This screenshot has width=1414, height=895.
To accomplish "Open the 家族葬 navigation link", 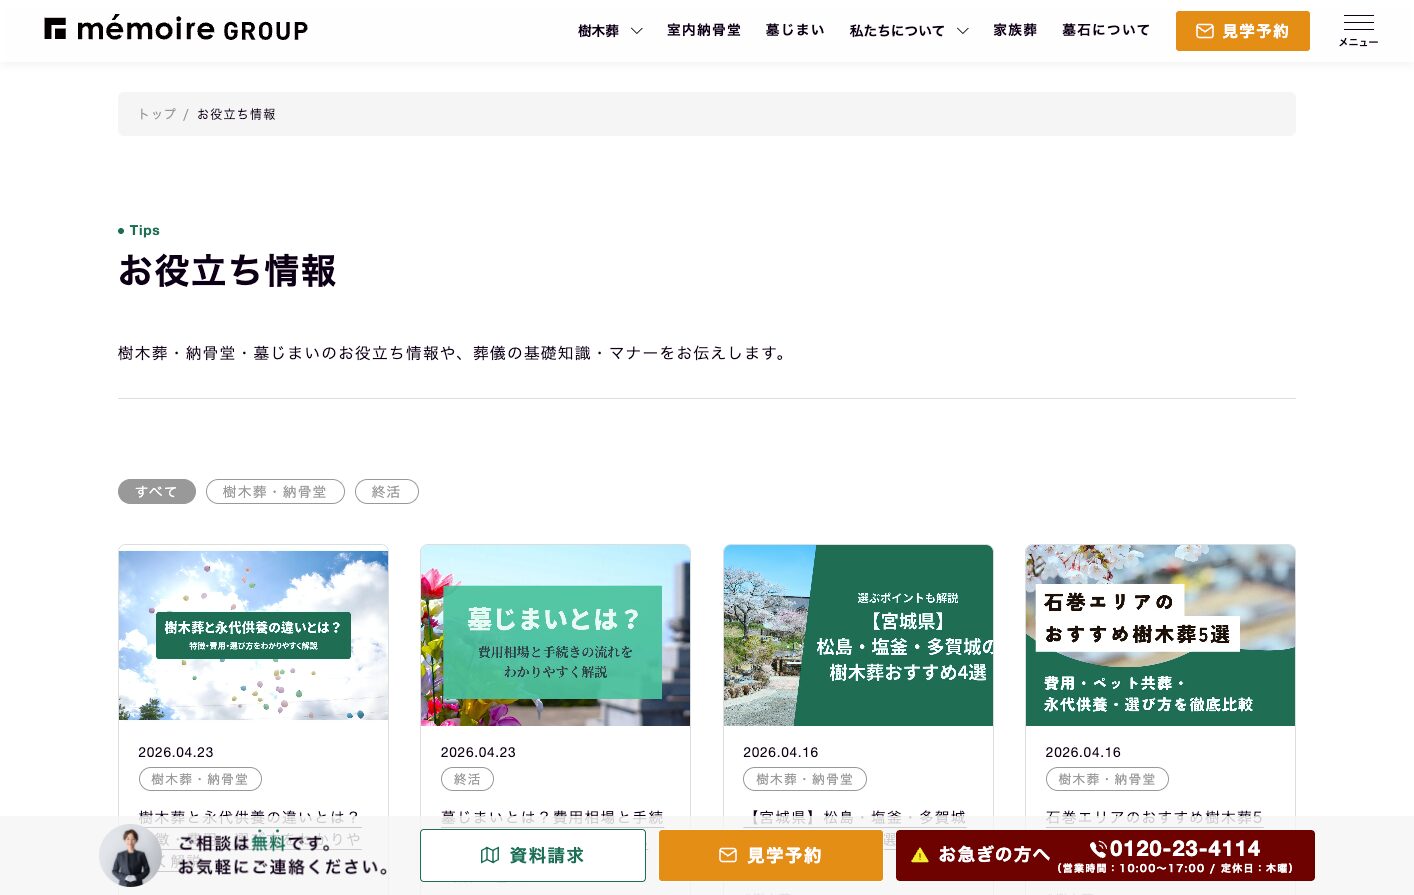I will tap(1015, 30).
